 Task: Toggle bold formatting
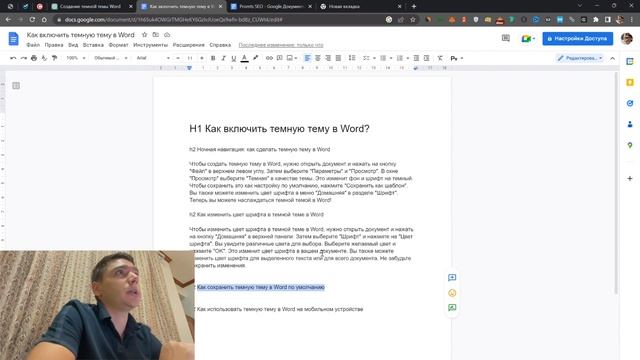click(x=213, y=58)
